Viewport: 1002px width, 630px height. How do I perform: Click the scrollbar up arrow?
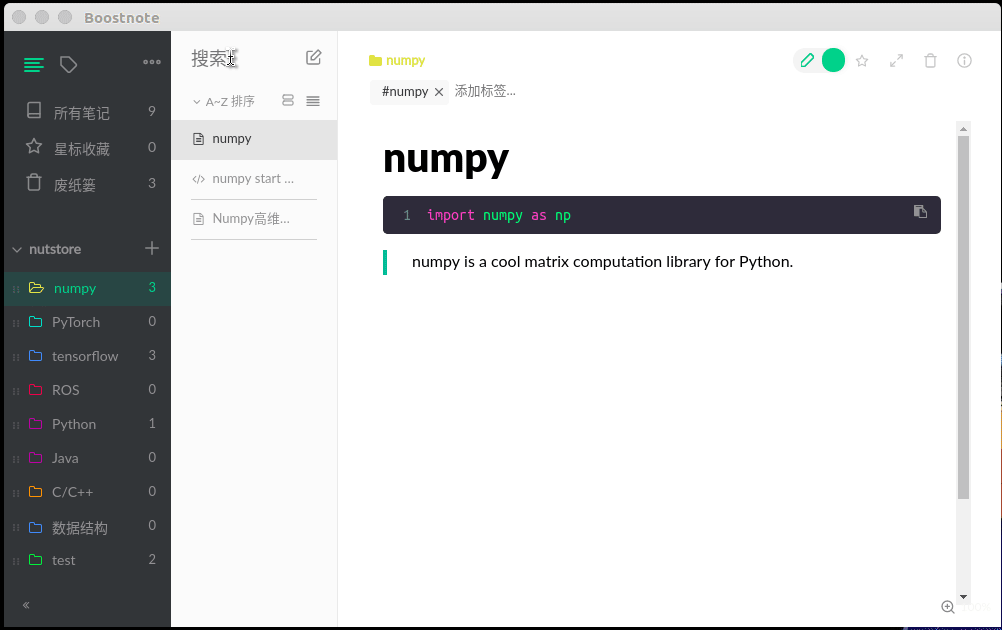[x=964, y=129]
